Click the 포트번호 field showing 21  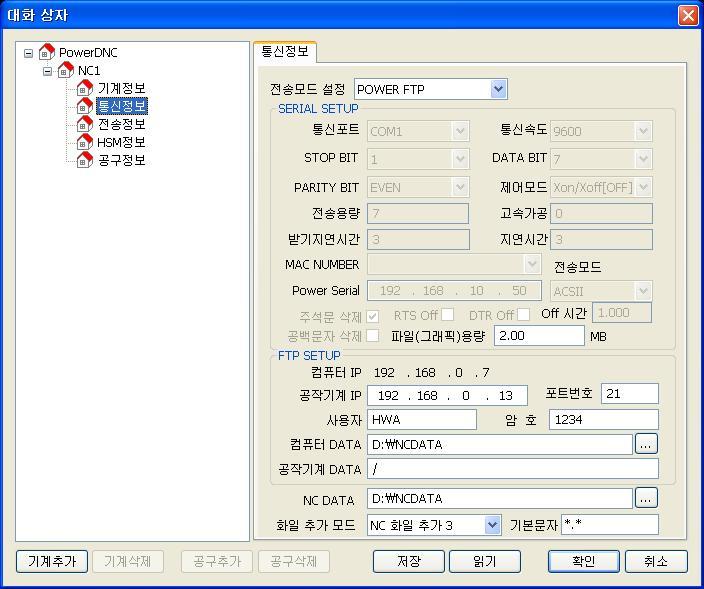630,394
